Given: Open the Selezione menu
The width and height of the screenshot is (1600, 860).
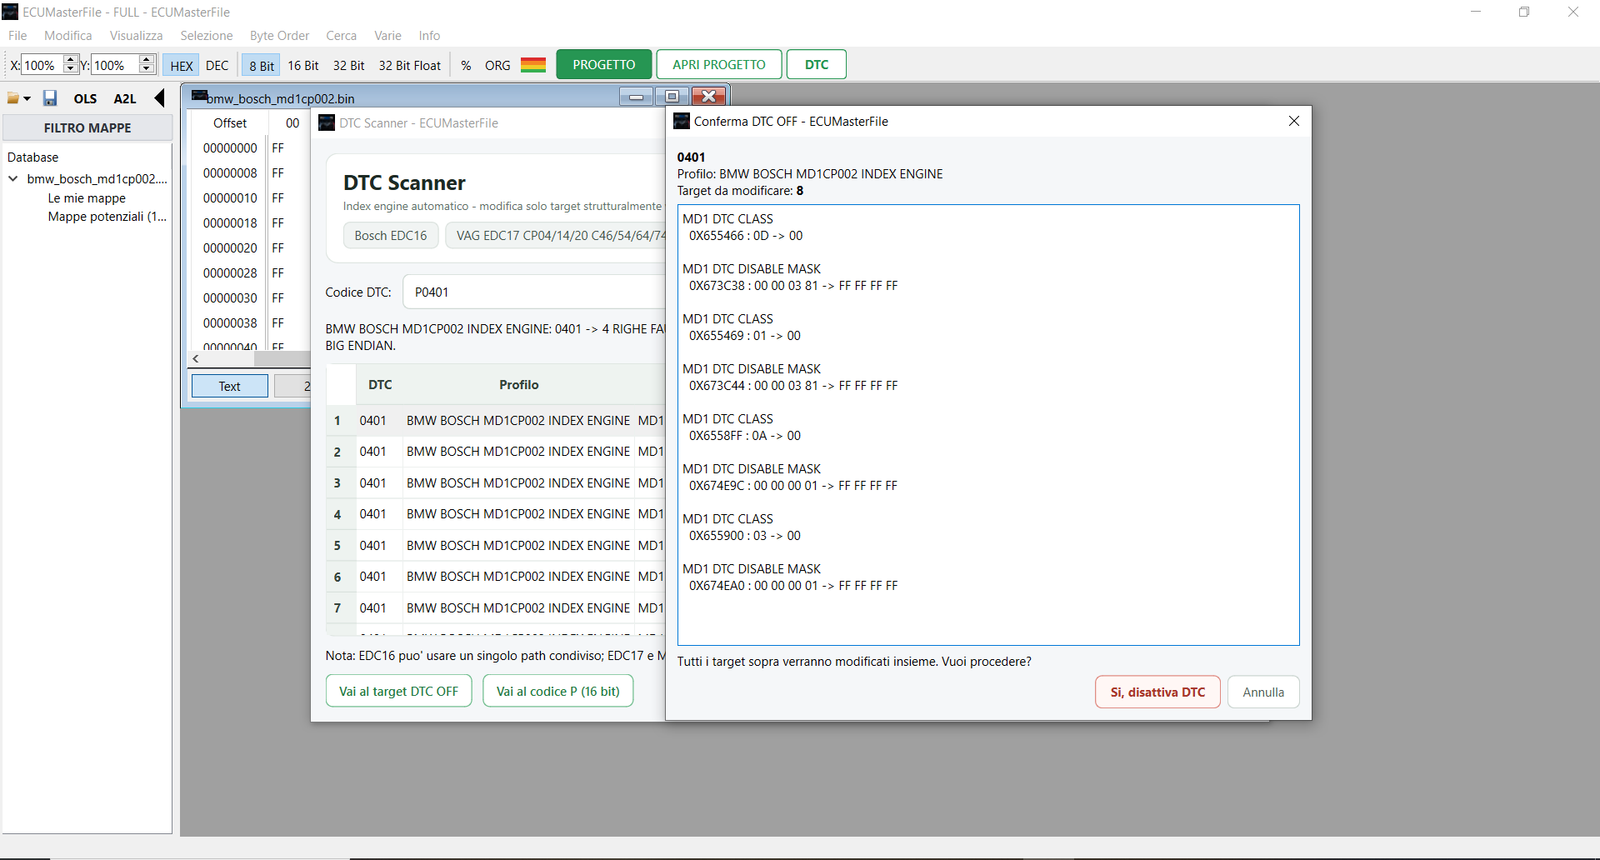Looking at the screenshot, I should 206,35.
